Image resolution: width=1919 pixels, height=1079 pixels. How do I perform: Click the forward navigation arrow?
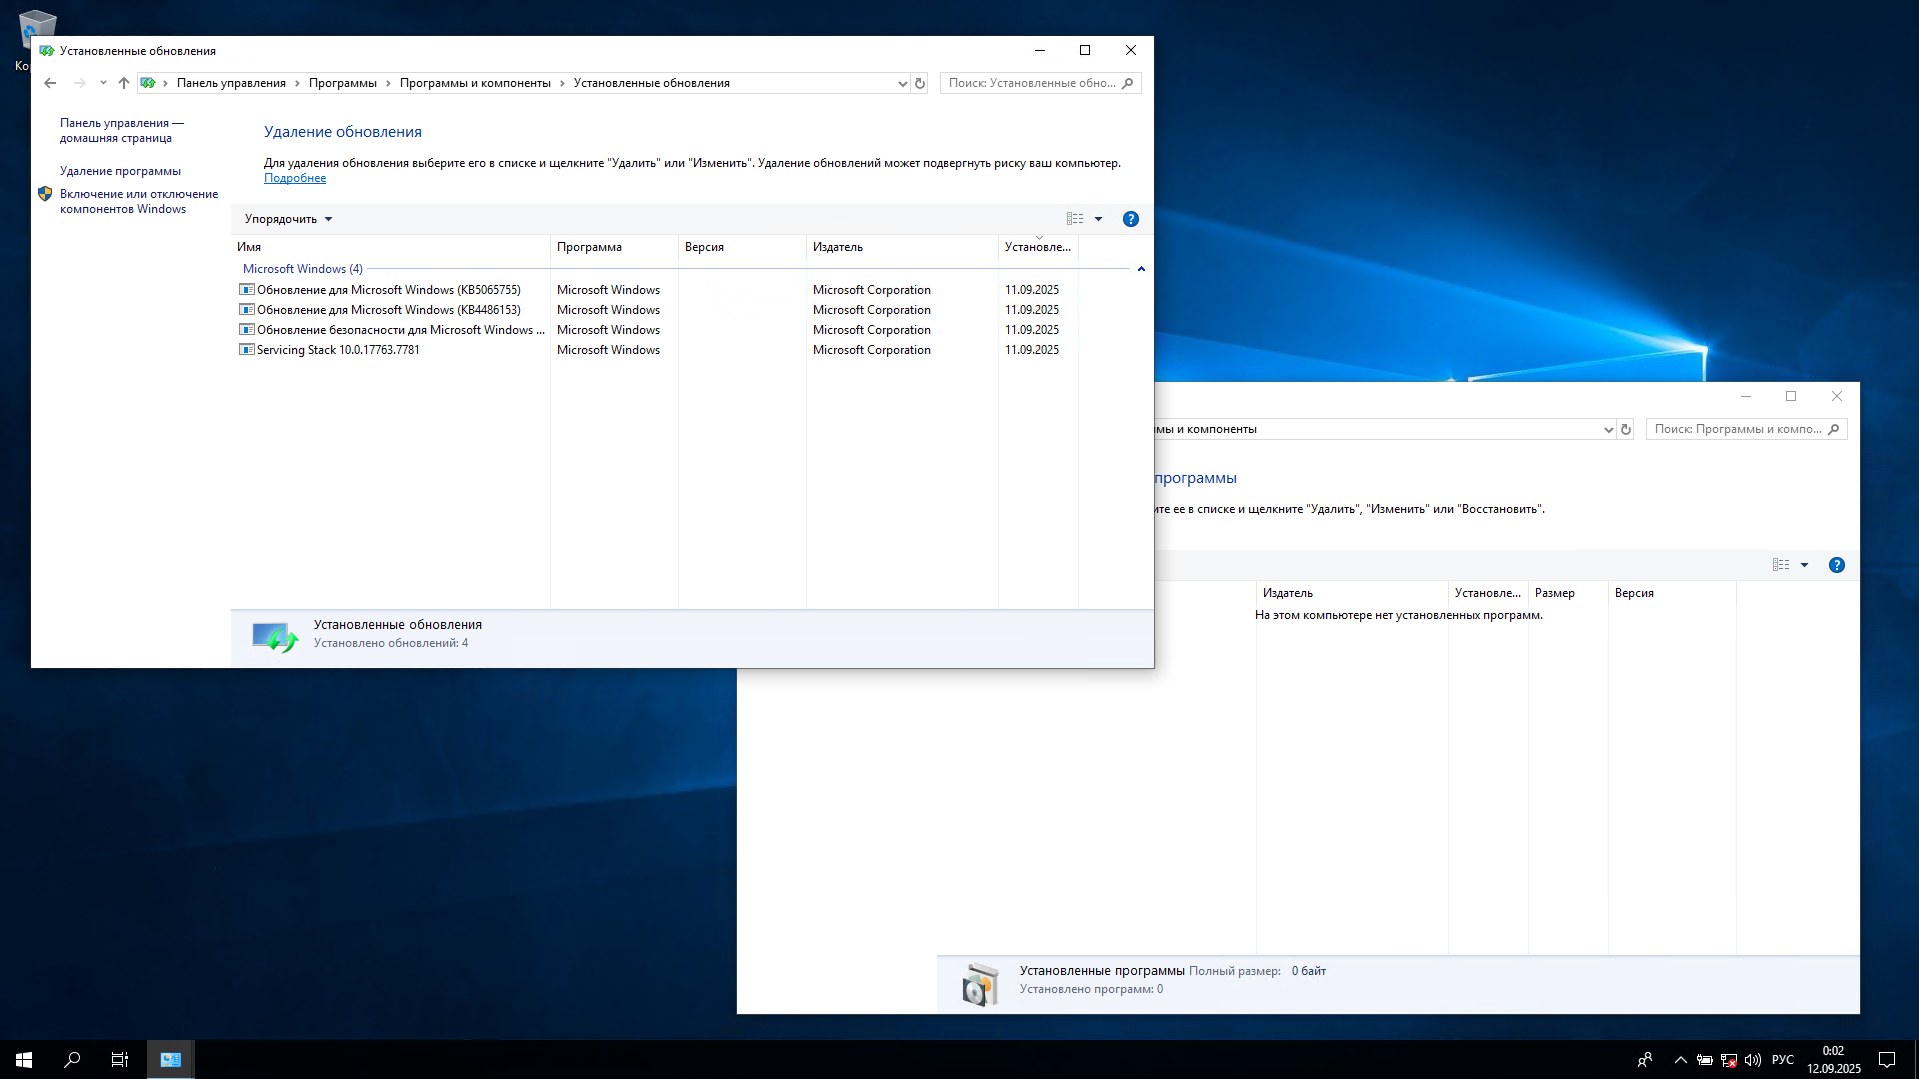[80, 83]
